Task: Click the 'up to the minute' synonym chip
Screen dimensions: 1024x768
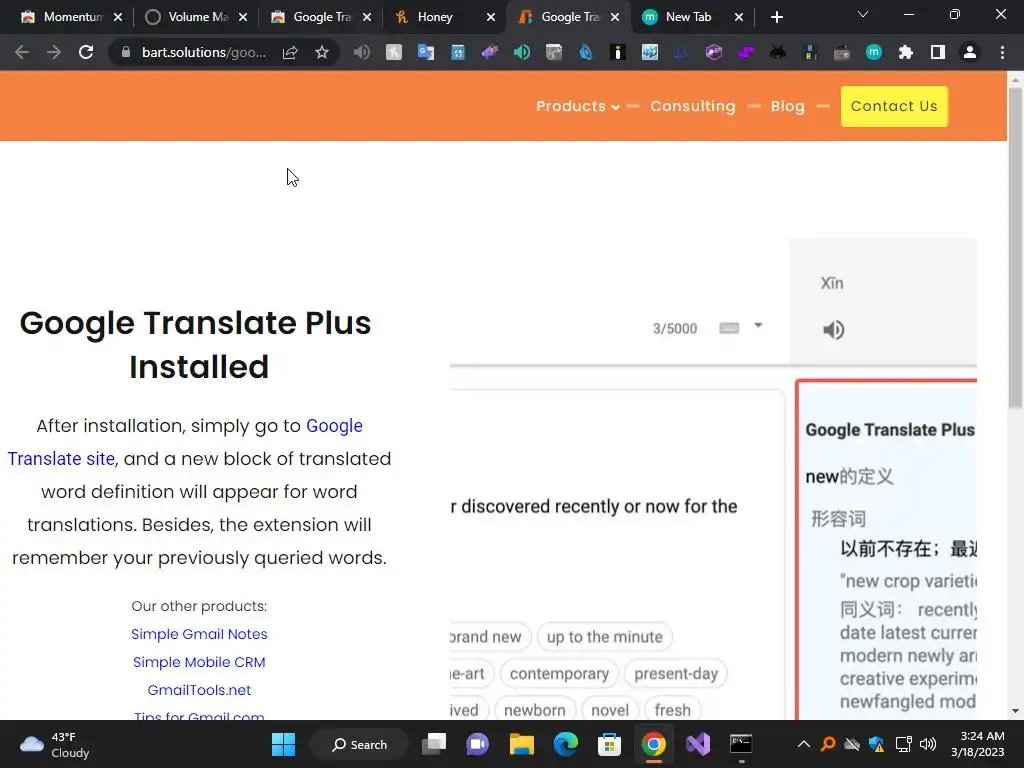Action: tap(605, 637)
